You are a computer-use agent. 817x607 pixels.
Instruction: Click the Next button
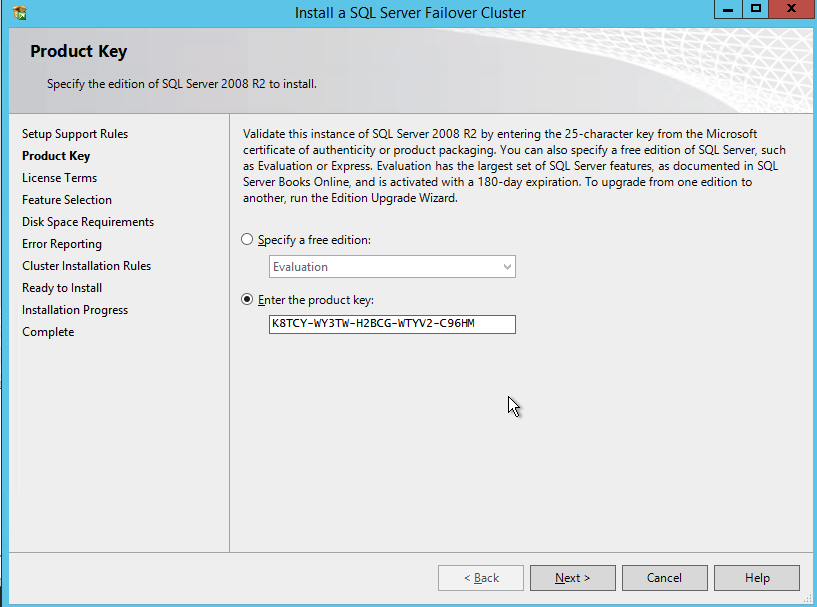point(572,578)
